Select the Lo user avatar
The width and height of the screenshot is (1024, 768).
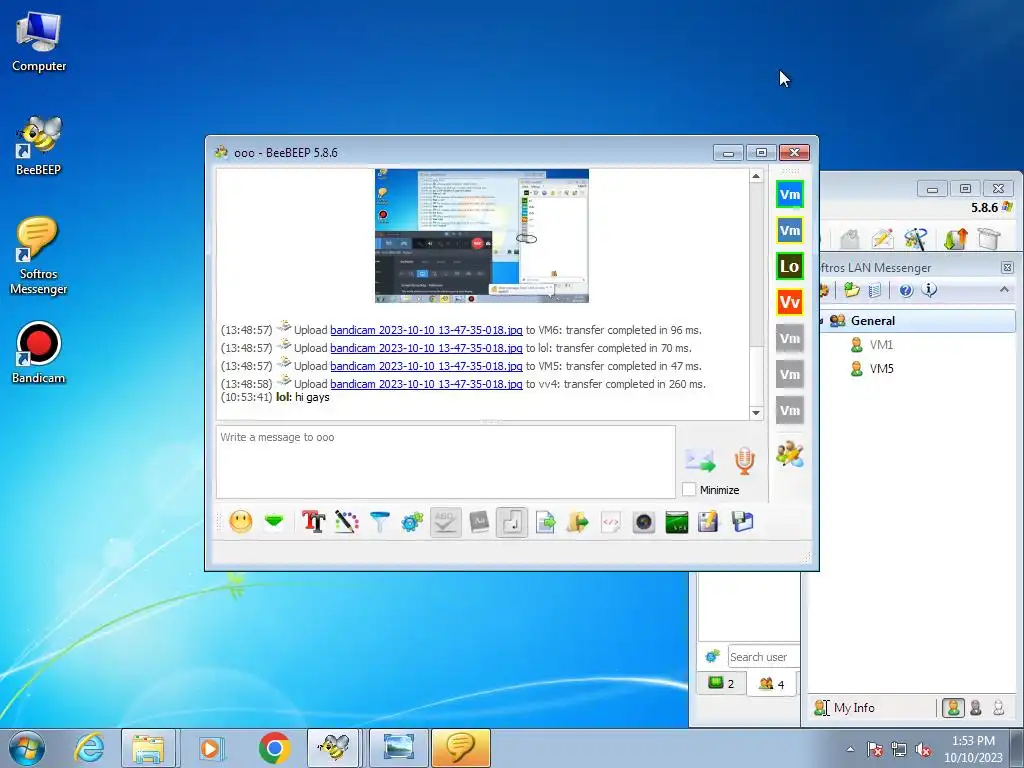(x=790, y=266)
